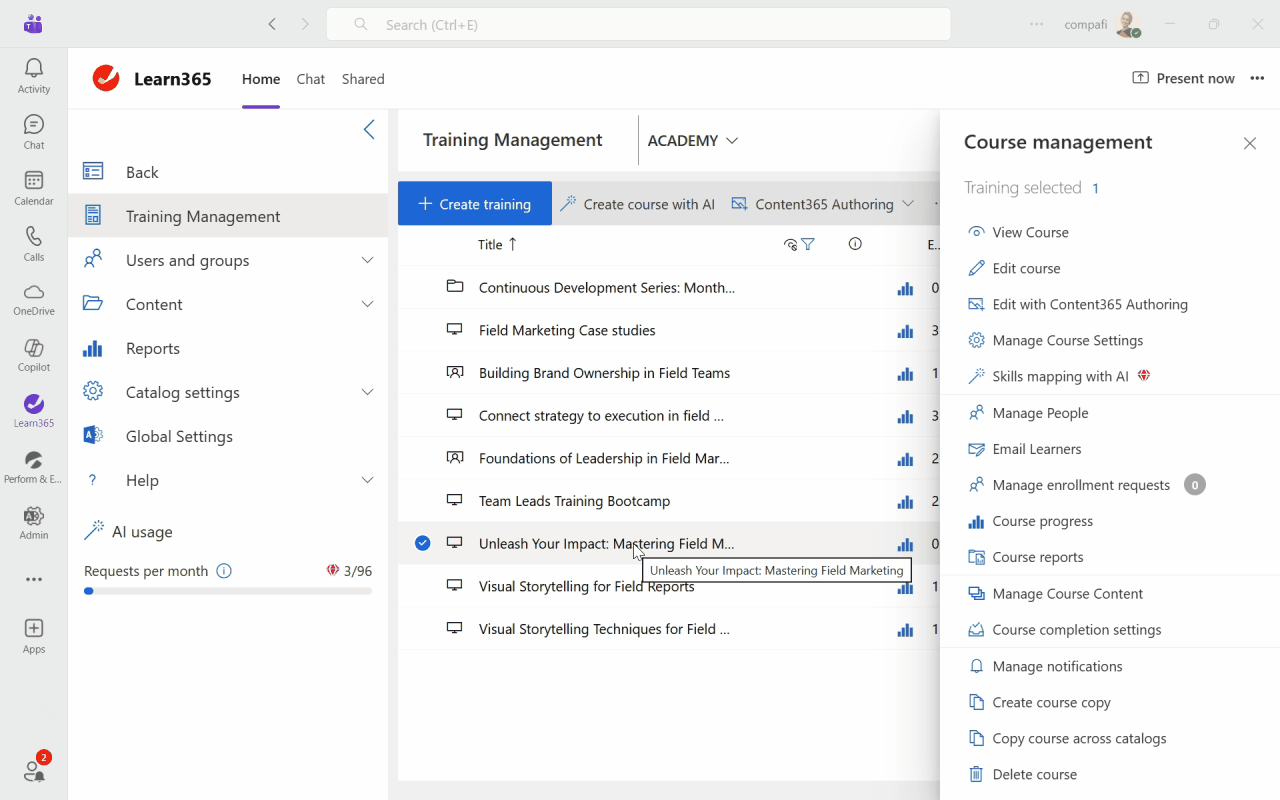Expand the Content365 Authoring dropdown arrow
The width and height of the screenshot is (1280, 800).
[908, 203]
